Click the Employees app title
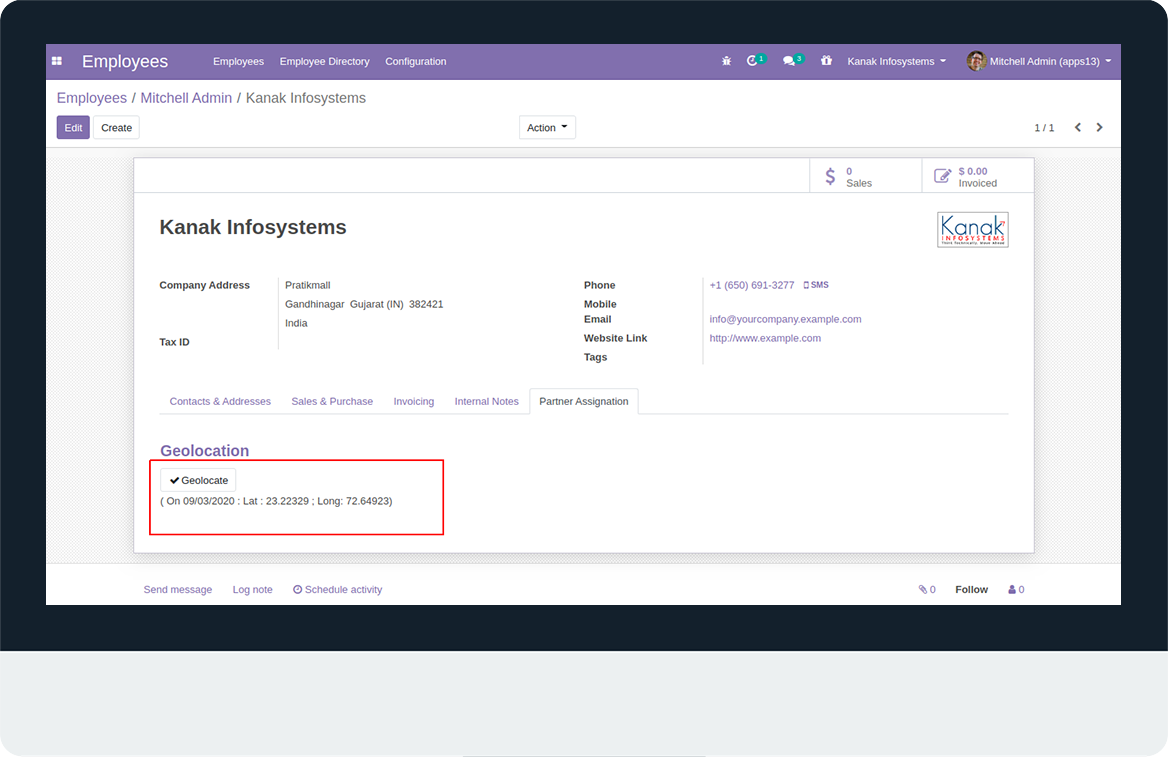1168x757 pixels. [125, 61]
